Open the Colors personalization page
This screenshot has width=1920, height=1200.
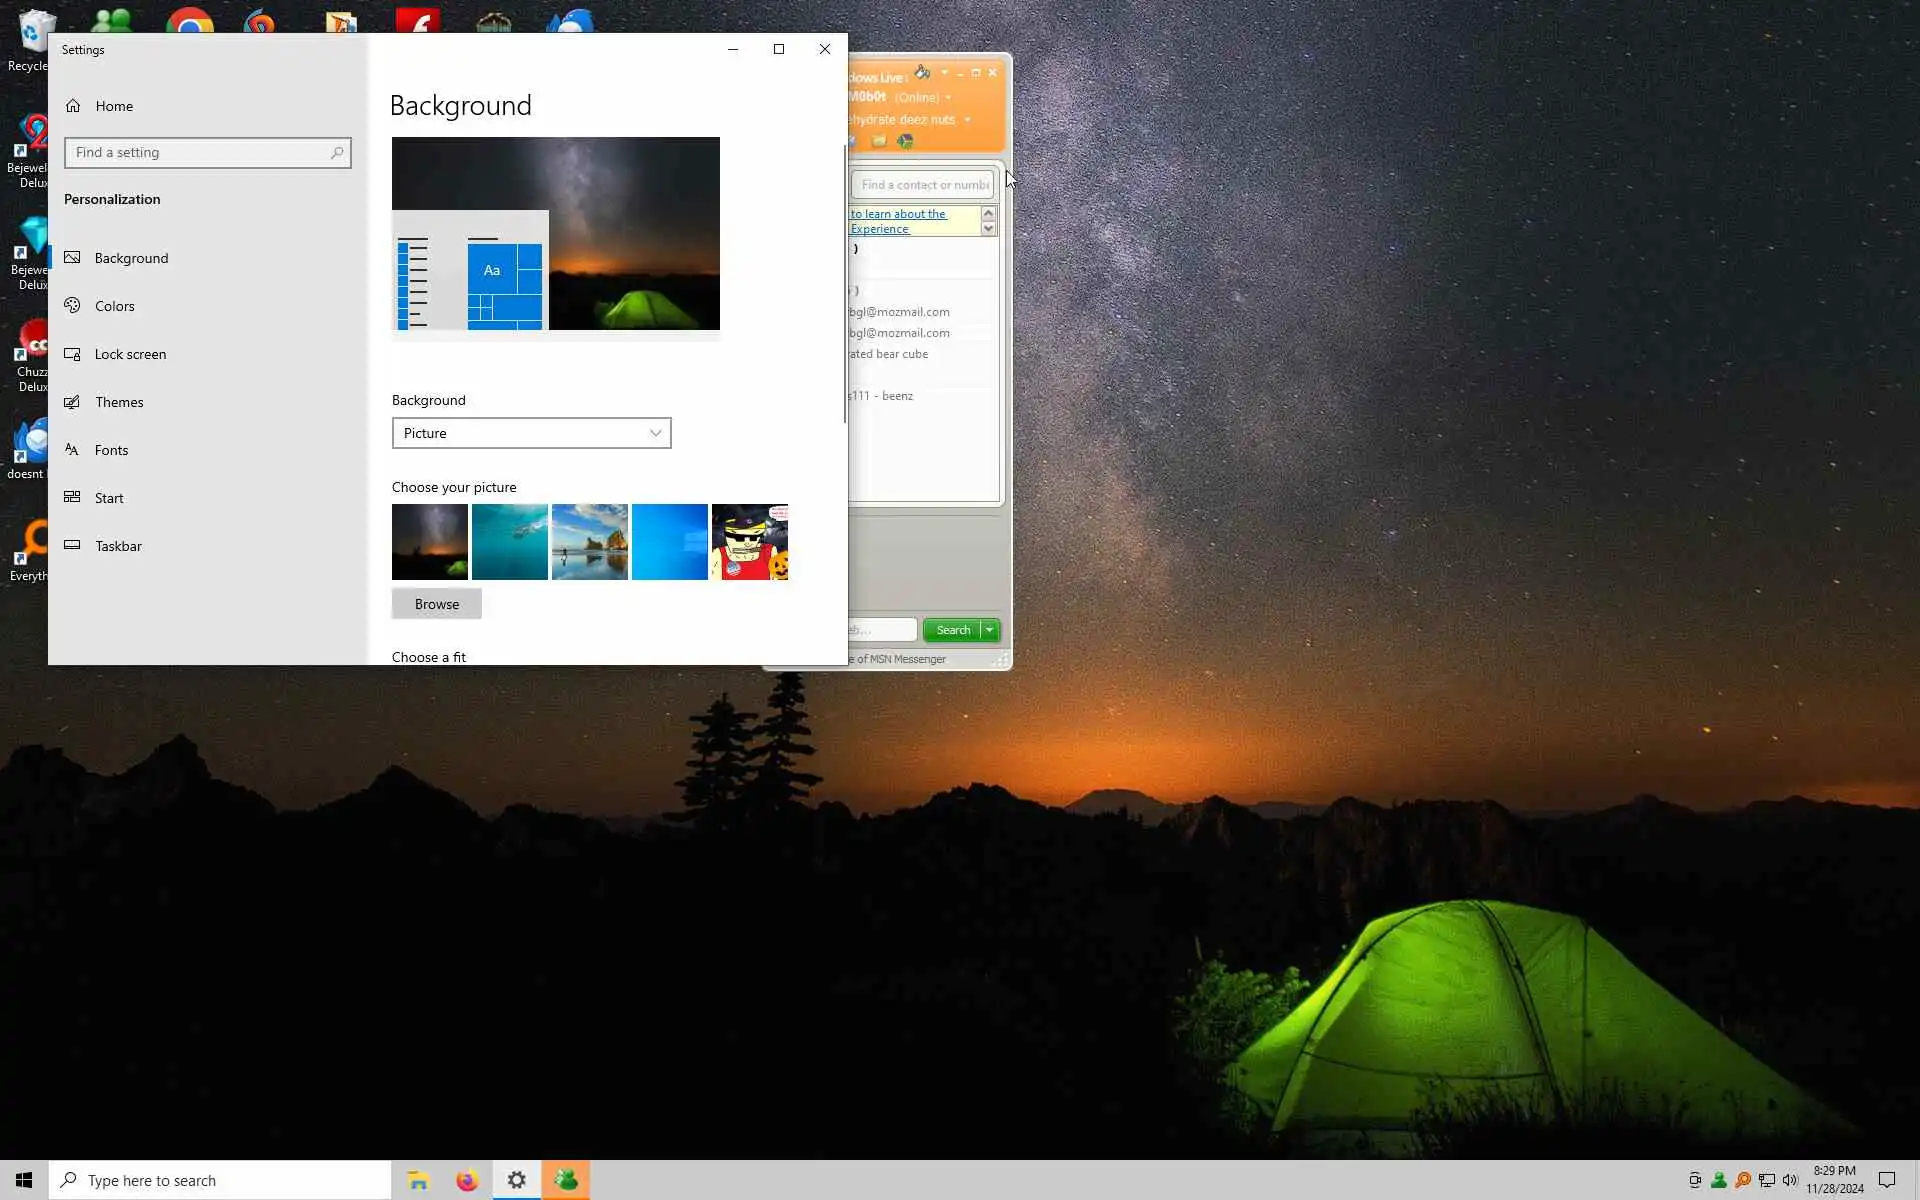coord(114,306)
